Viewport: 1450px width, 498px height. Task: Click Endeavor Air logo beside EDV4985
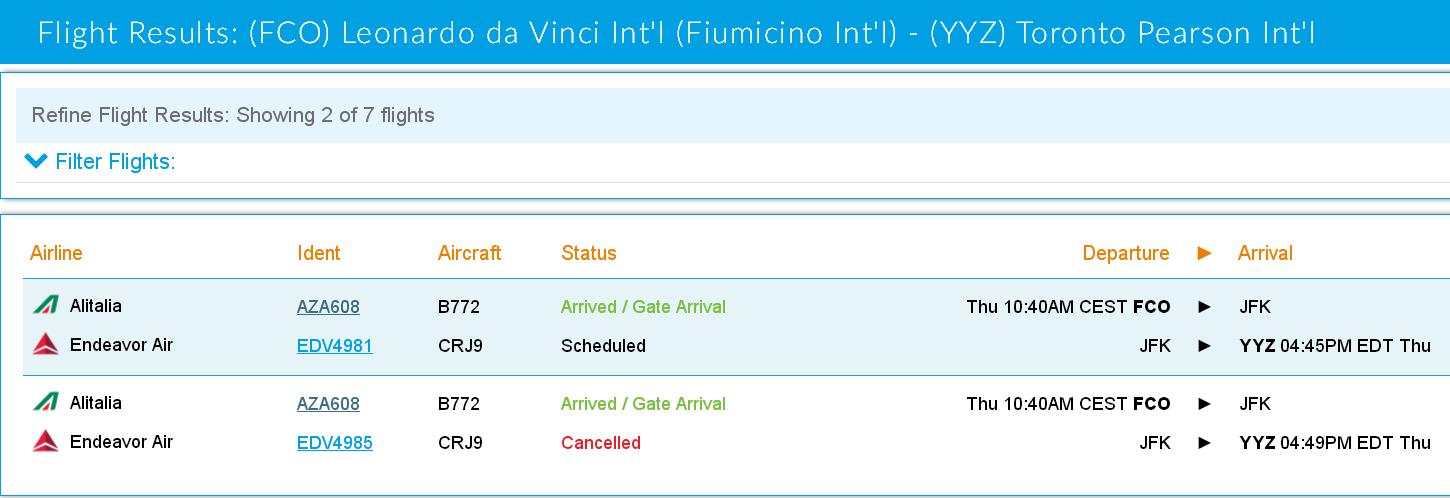pyautogui.click(x=45, y=442)
